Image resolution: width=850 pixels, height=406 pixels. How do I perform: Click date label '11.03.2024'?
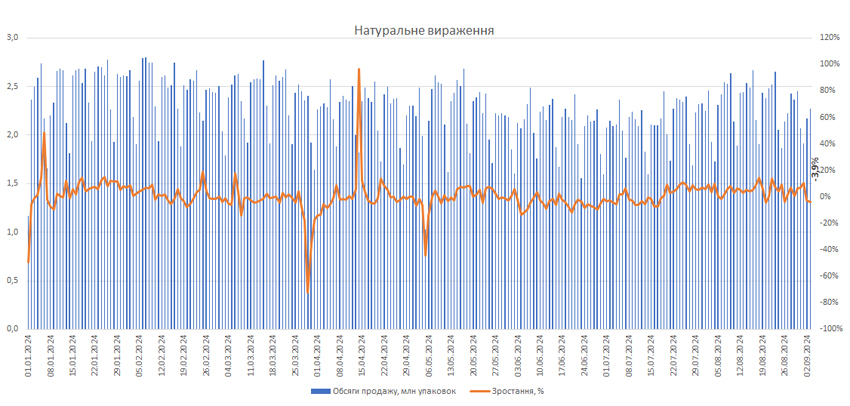[x=251, y=355]
